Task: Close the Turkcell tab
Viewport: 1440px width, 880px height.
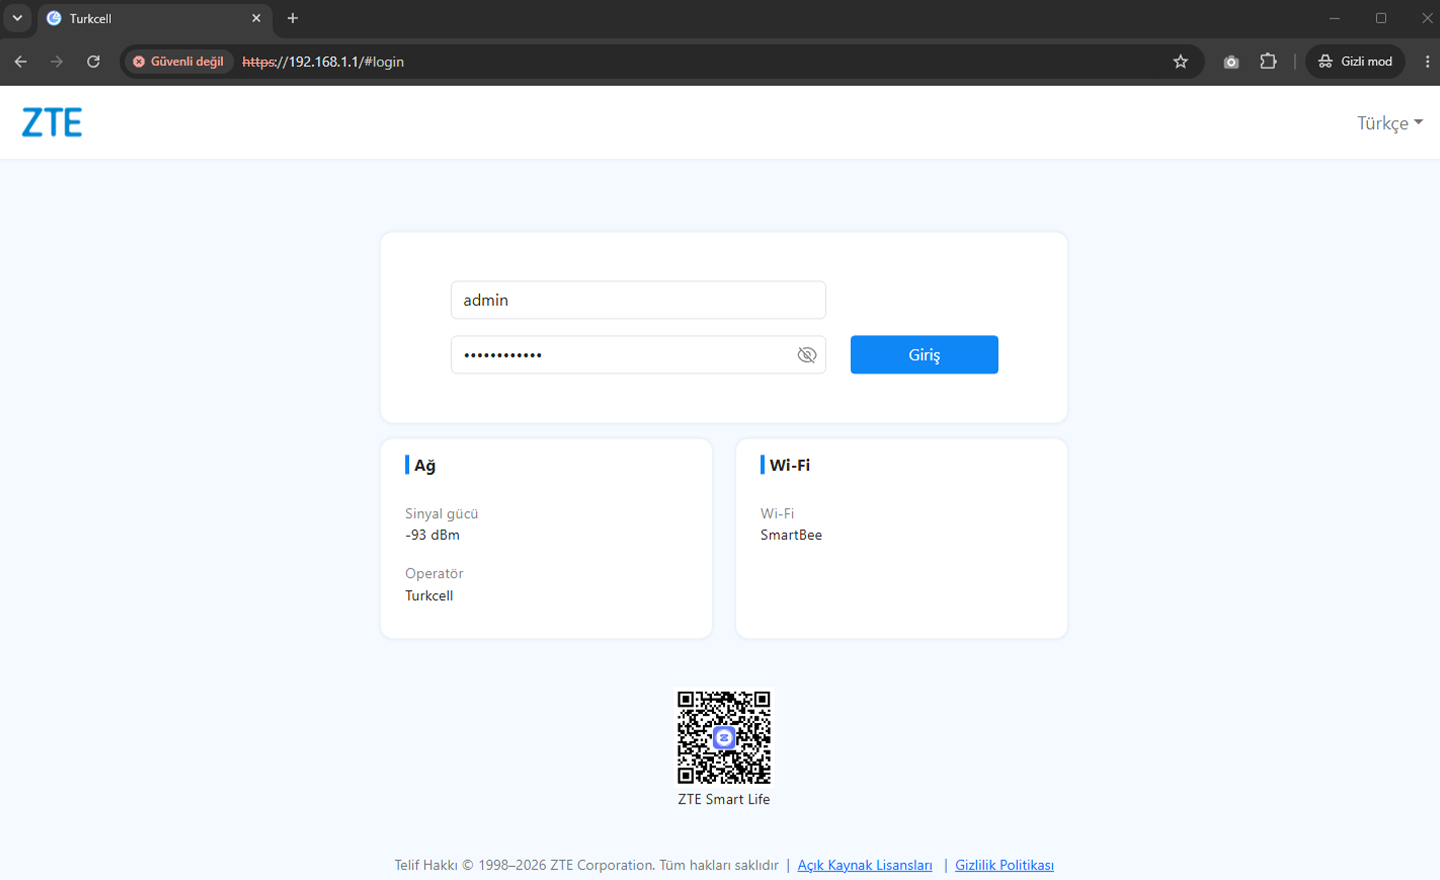Action: (256, 18)
